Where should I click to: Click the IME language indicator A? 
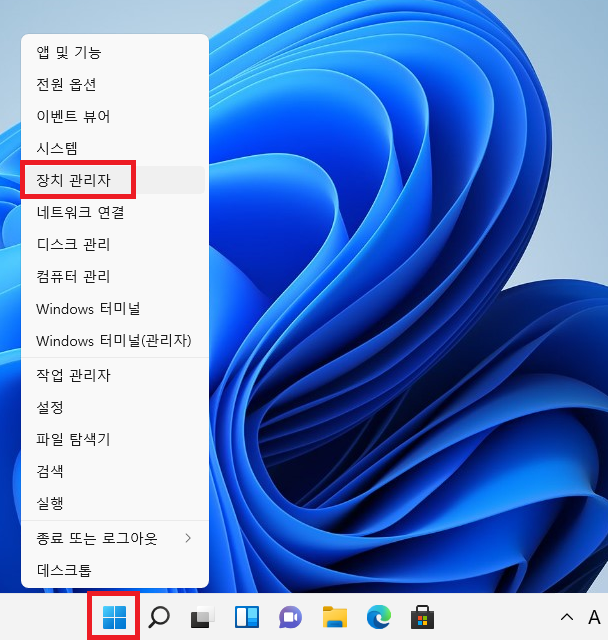point(594,617)
